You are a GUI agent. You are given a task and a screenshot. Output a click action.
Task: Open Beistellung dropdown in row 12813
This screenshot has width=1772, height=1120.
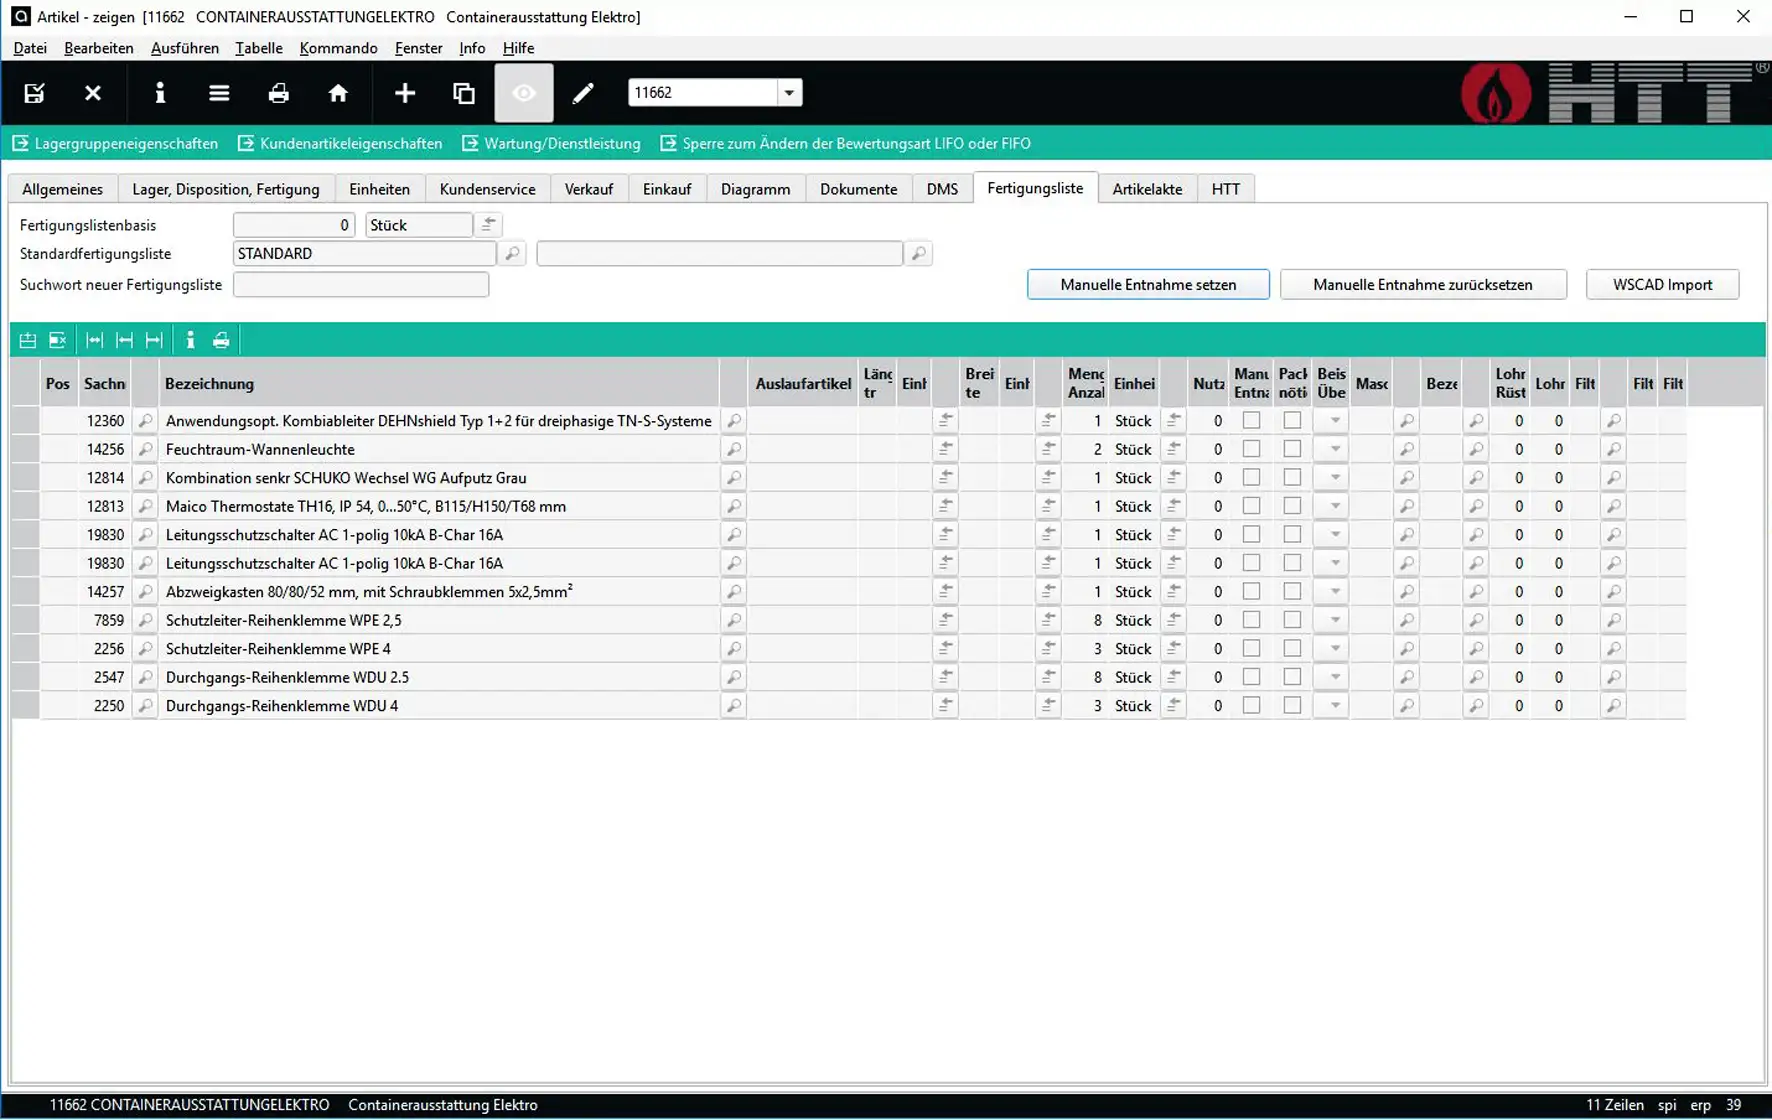(1334, 506)
